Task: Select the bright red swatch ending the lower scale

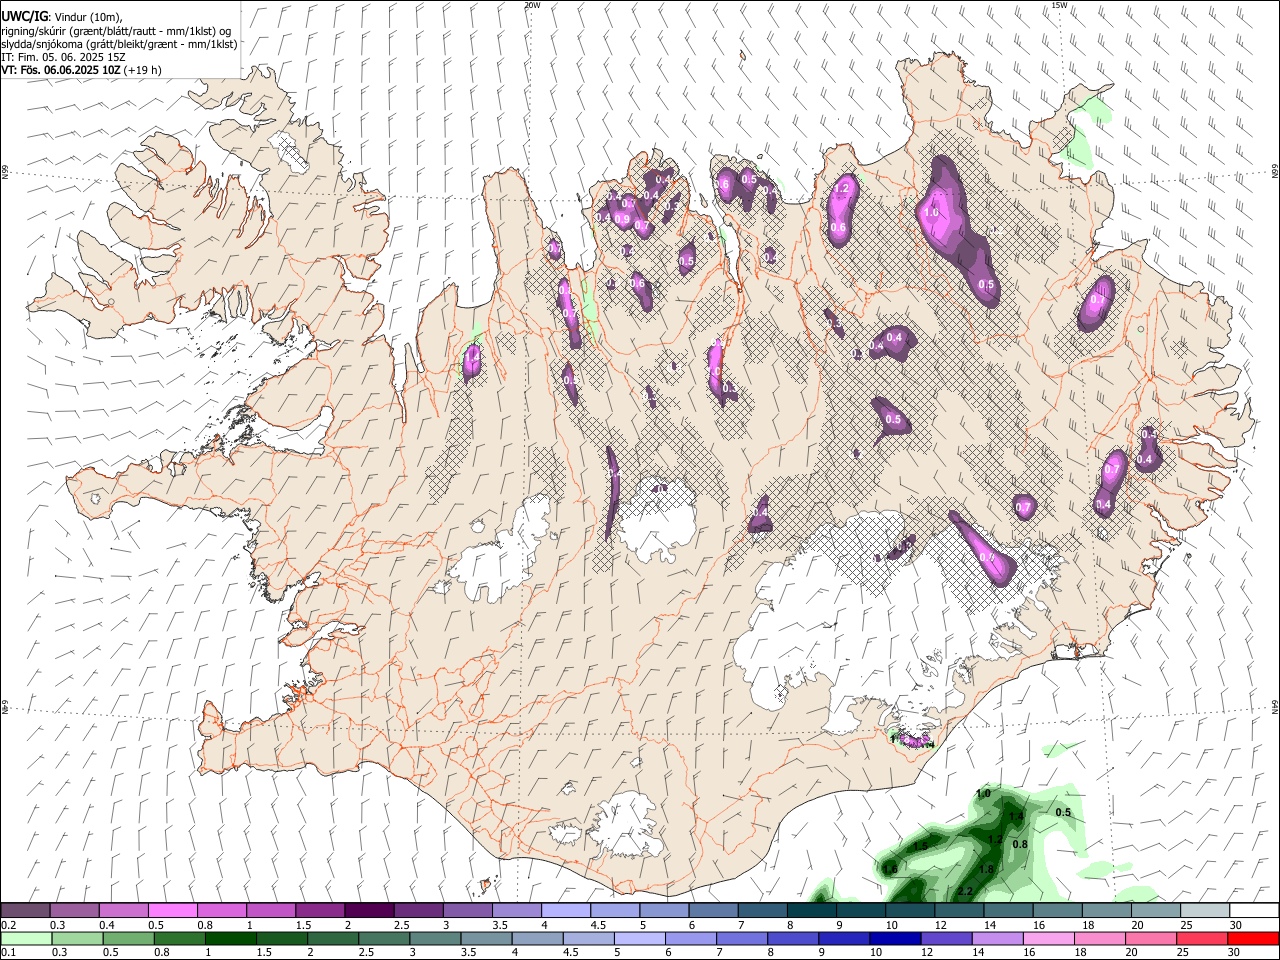Action: coord(1253,938)
